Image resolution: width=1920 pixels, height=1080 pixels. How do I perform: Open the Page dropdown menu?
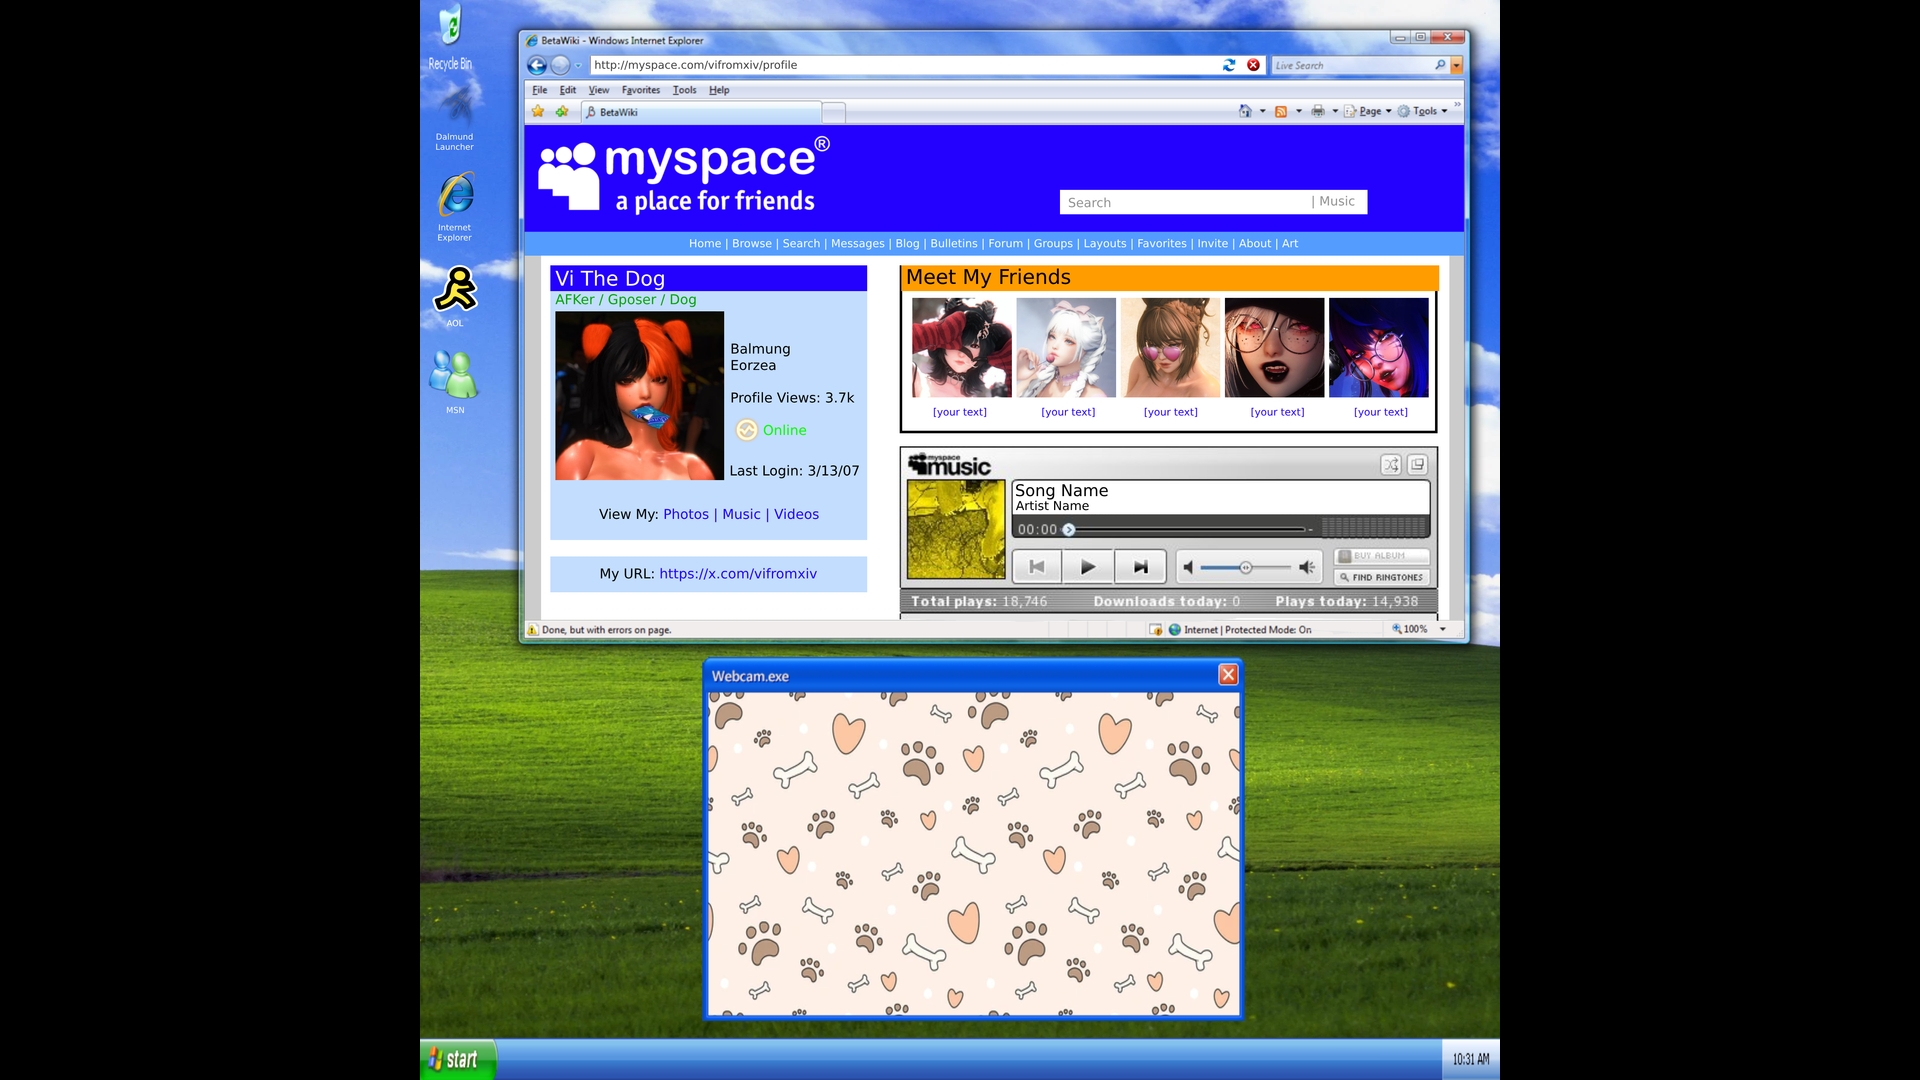1369,111
